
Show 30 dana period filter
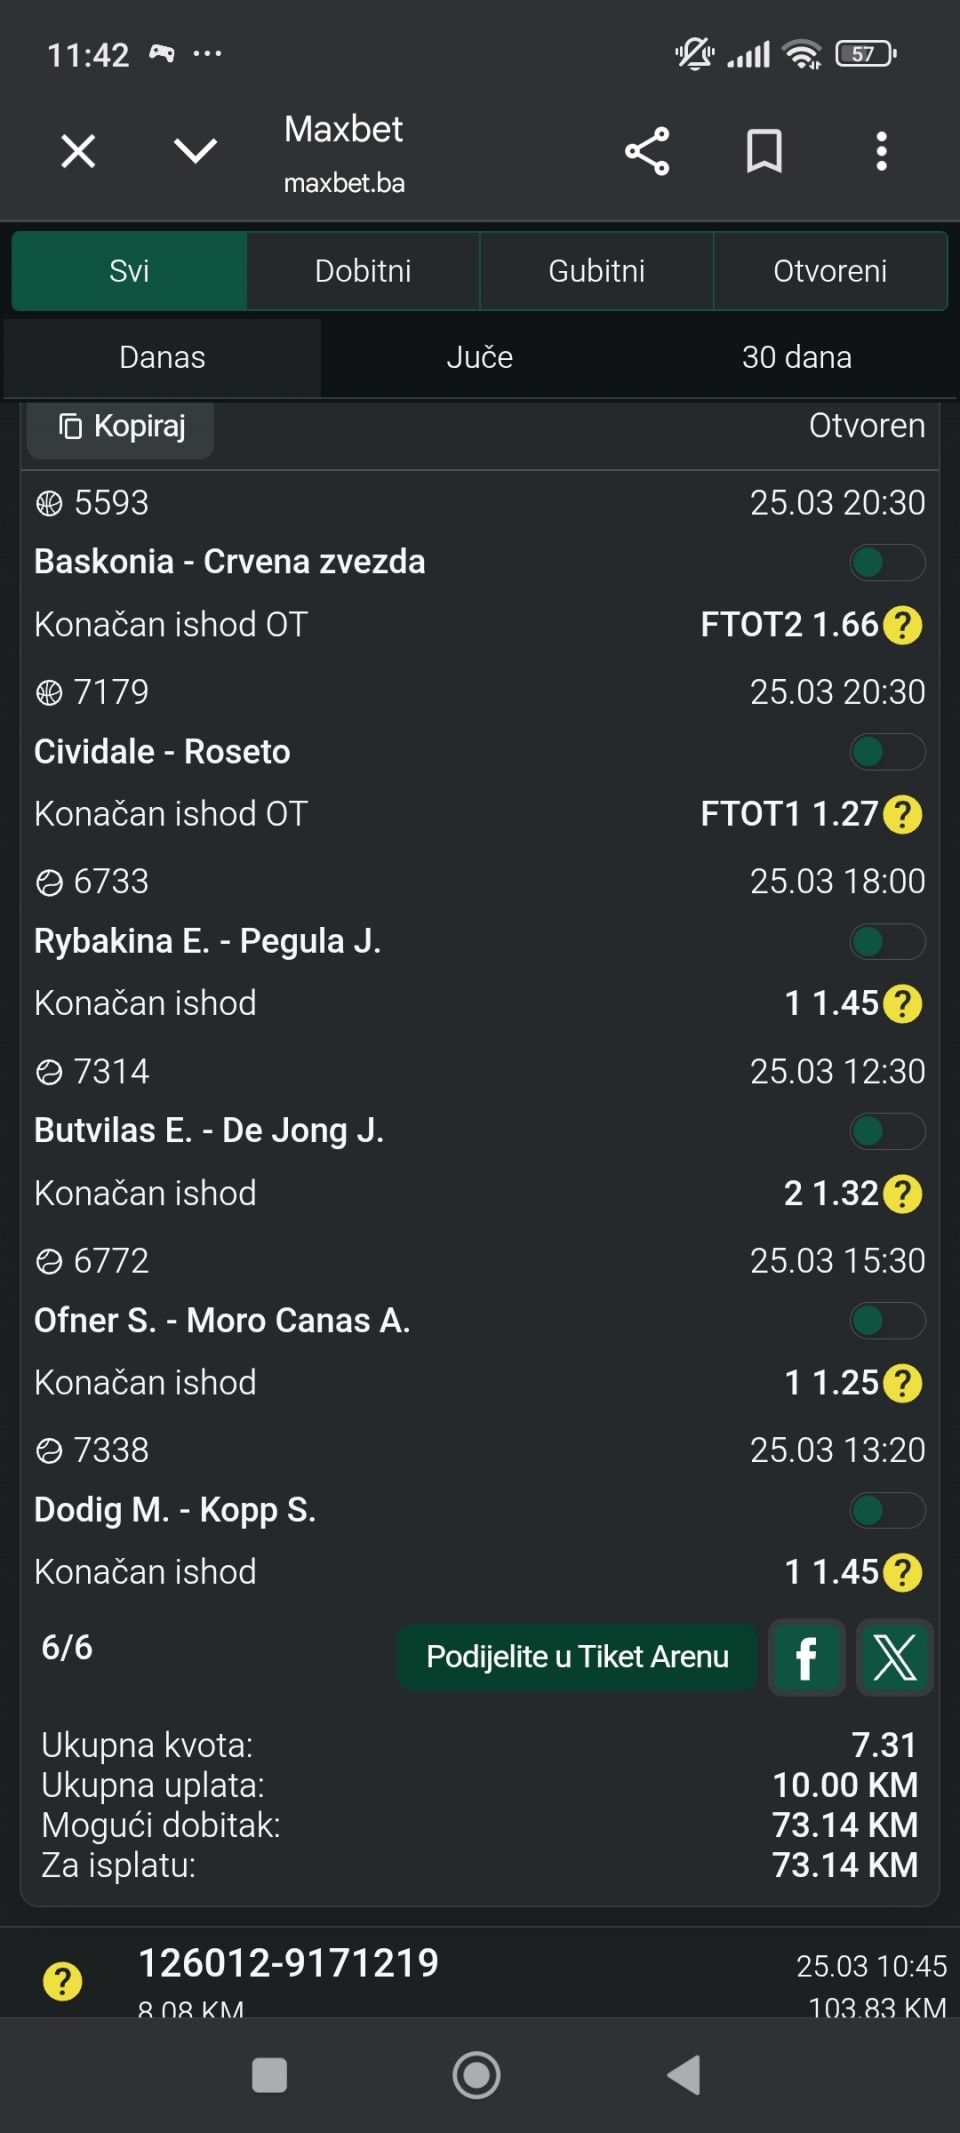coord(796,357)
